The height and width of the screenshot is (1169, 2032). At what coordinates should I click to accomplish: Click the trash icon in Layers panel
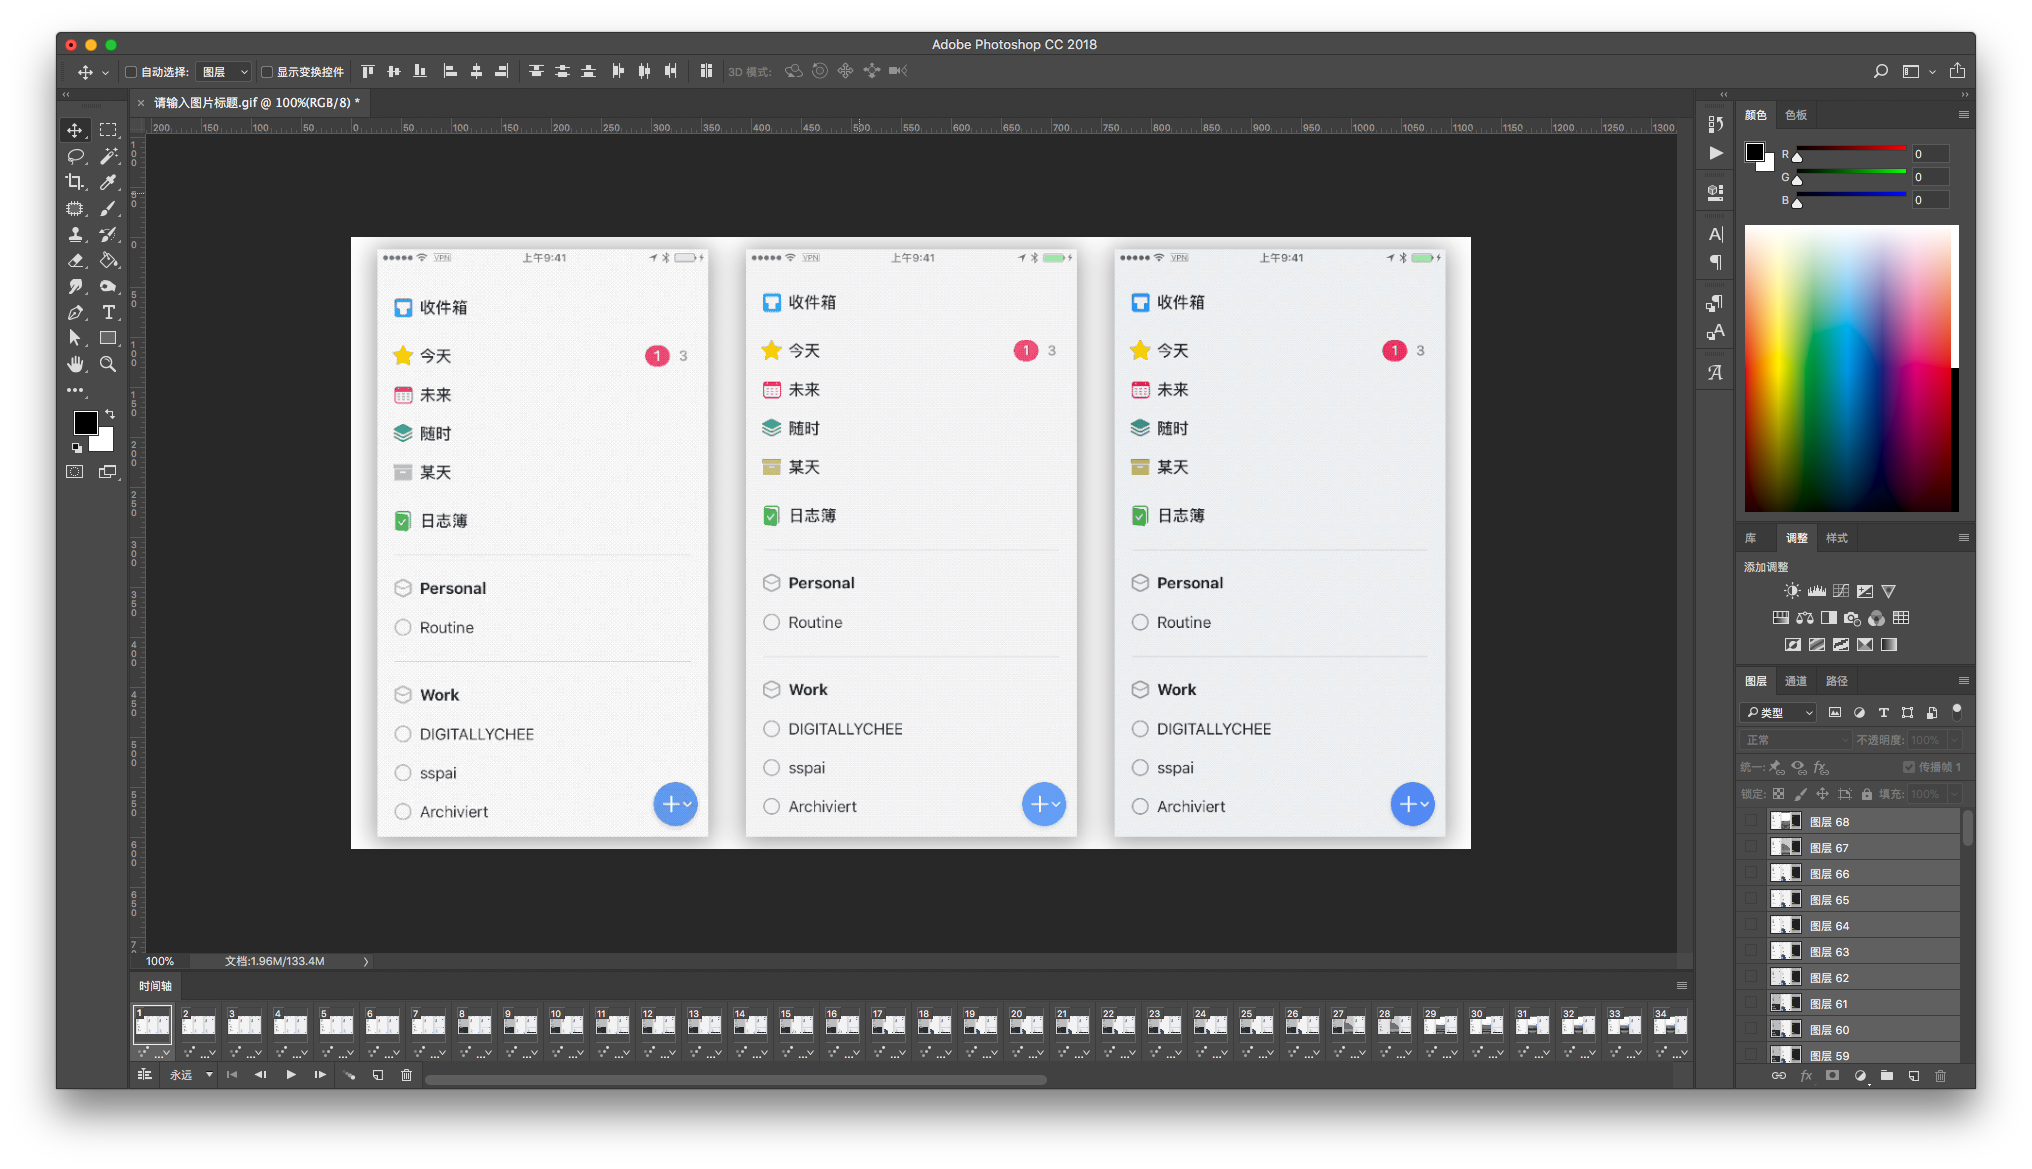point(1940,1076)
